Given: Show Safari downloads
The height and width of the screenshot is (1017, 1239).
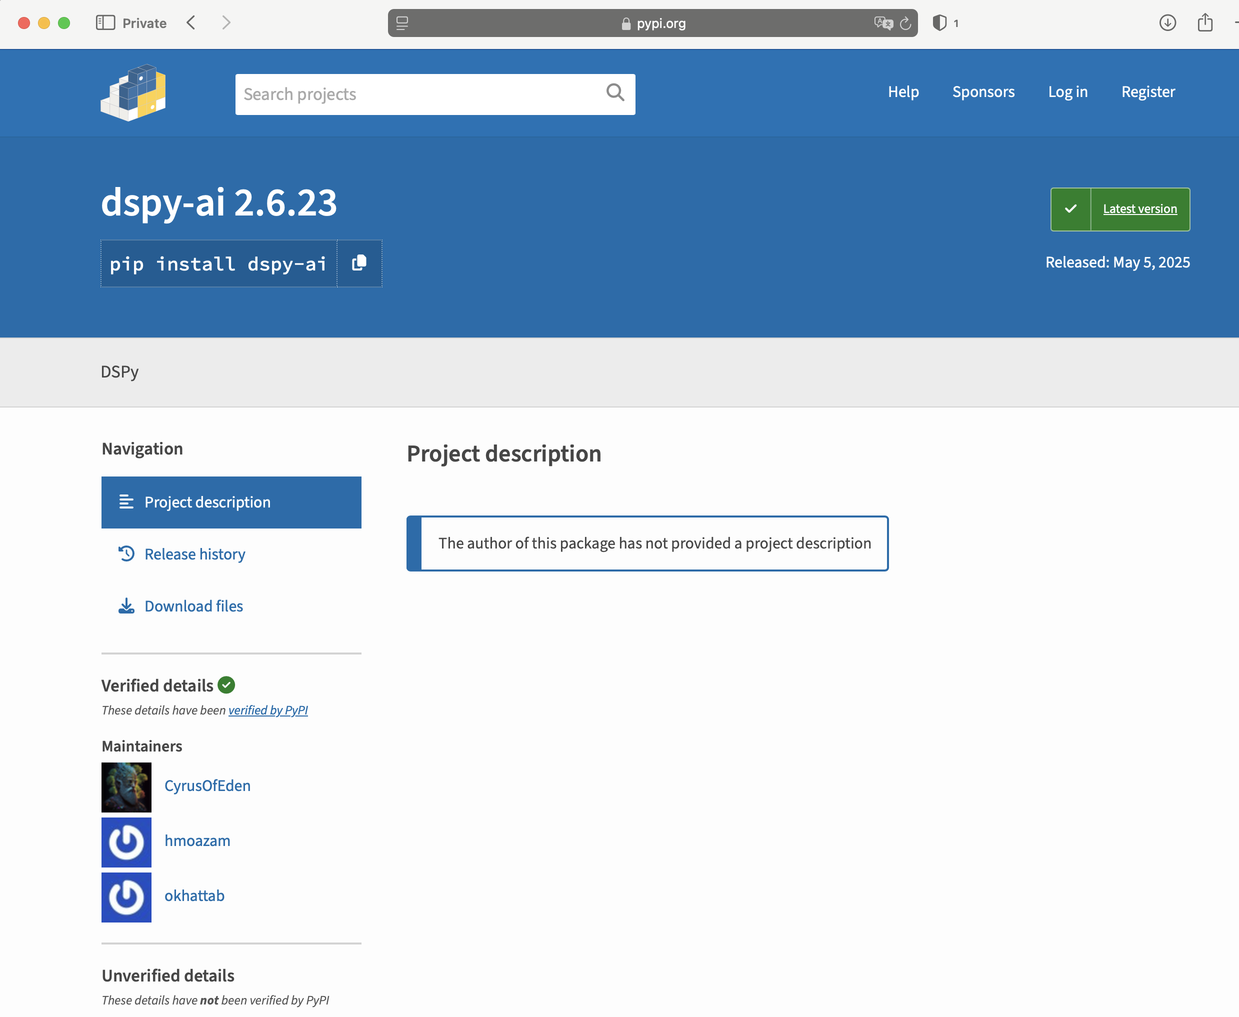Looking at the screenshot, I should (x=1167, y=22).
